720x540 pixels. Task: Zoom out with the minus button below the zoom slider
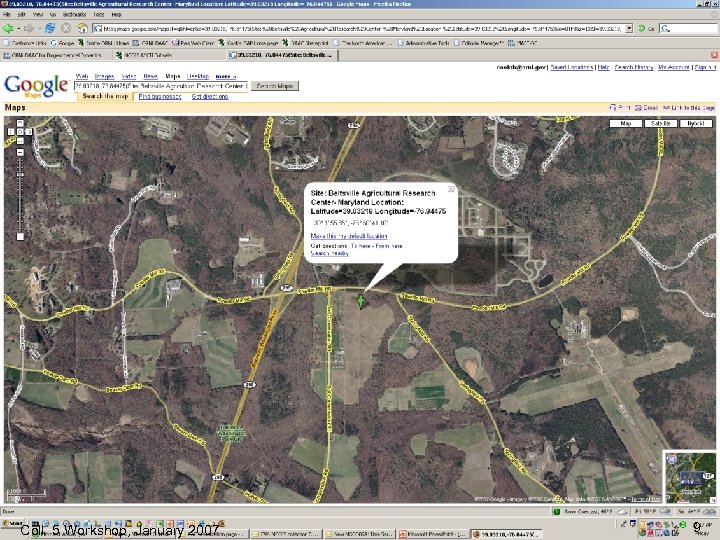tap(20, 236)
